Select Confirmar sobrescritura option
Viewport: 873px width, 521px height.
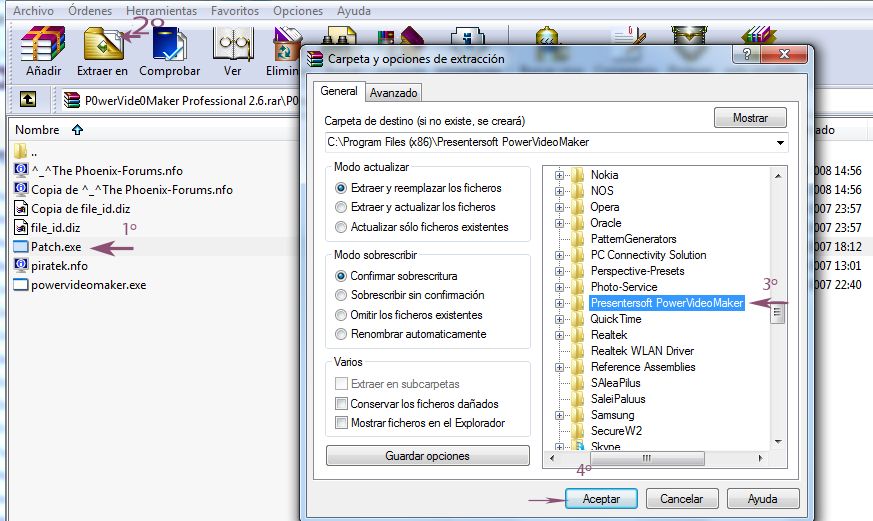coord(341,276)
